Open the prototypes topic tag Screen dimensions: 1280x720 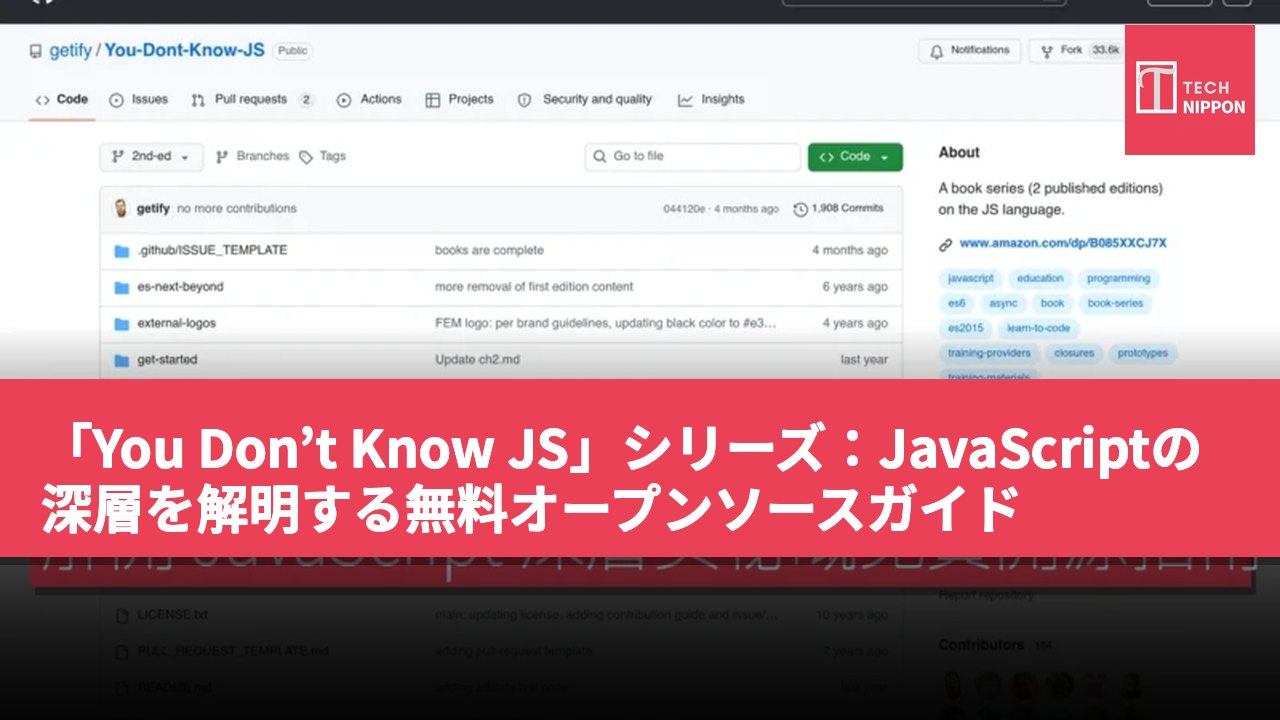pos(1143,353)
